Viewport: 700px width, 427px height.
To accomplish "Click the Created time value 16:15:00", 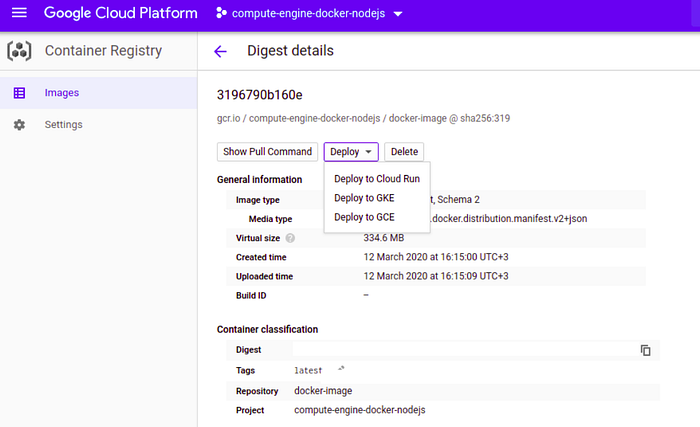I will pos(436,257).
